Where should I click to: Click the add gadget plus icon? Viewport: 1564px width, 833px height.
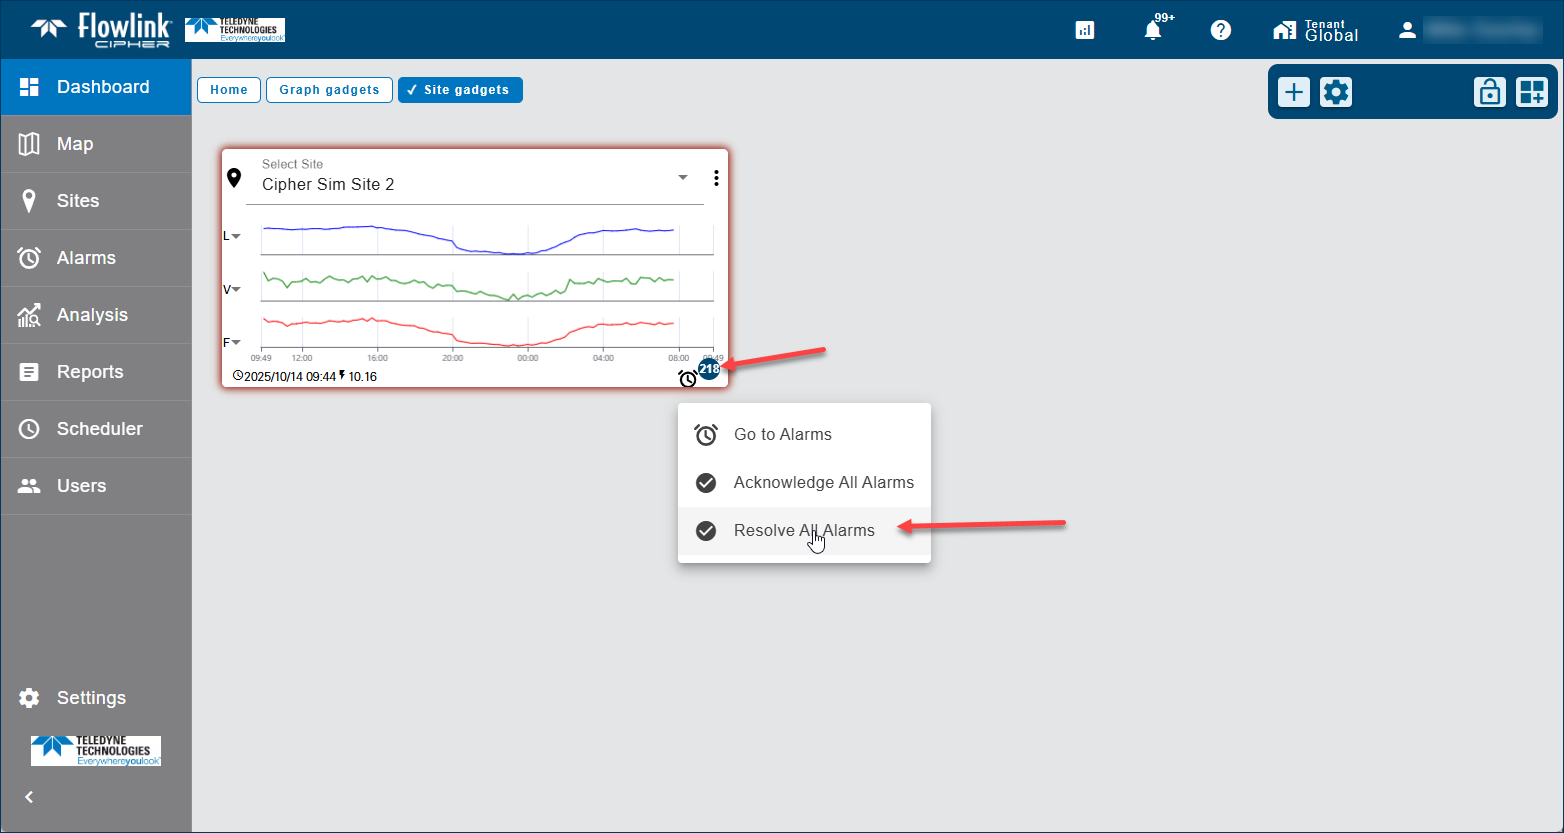1294,93
